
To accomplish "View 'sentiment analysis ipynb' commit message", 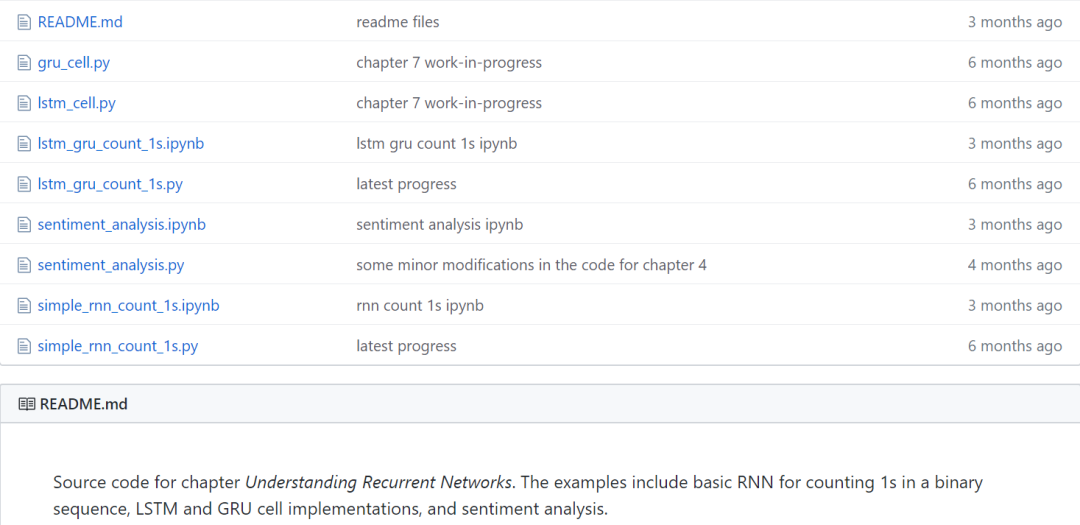I will [439, 224].
